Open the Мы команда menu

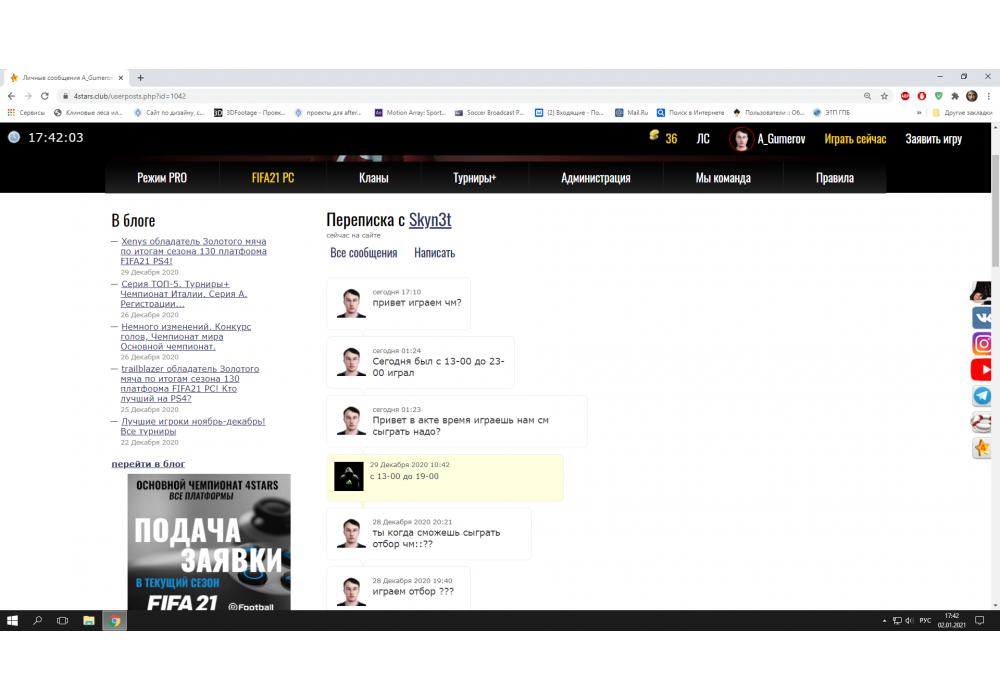(x=723, y=178)
